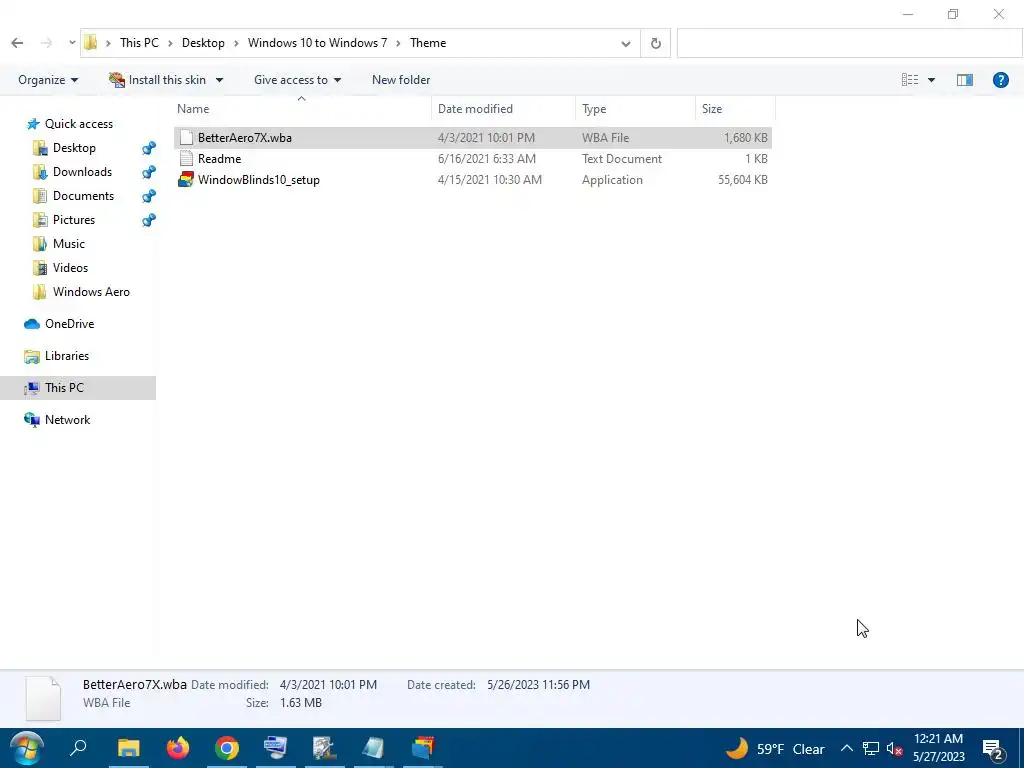
Task: Click pin icon beside Downloads
Action: pyautogui.click(x=149, y=172)
